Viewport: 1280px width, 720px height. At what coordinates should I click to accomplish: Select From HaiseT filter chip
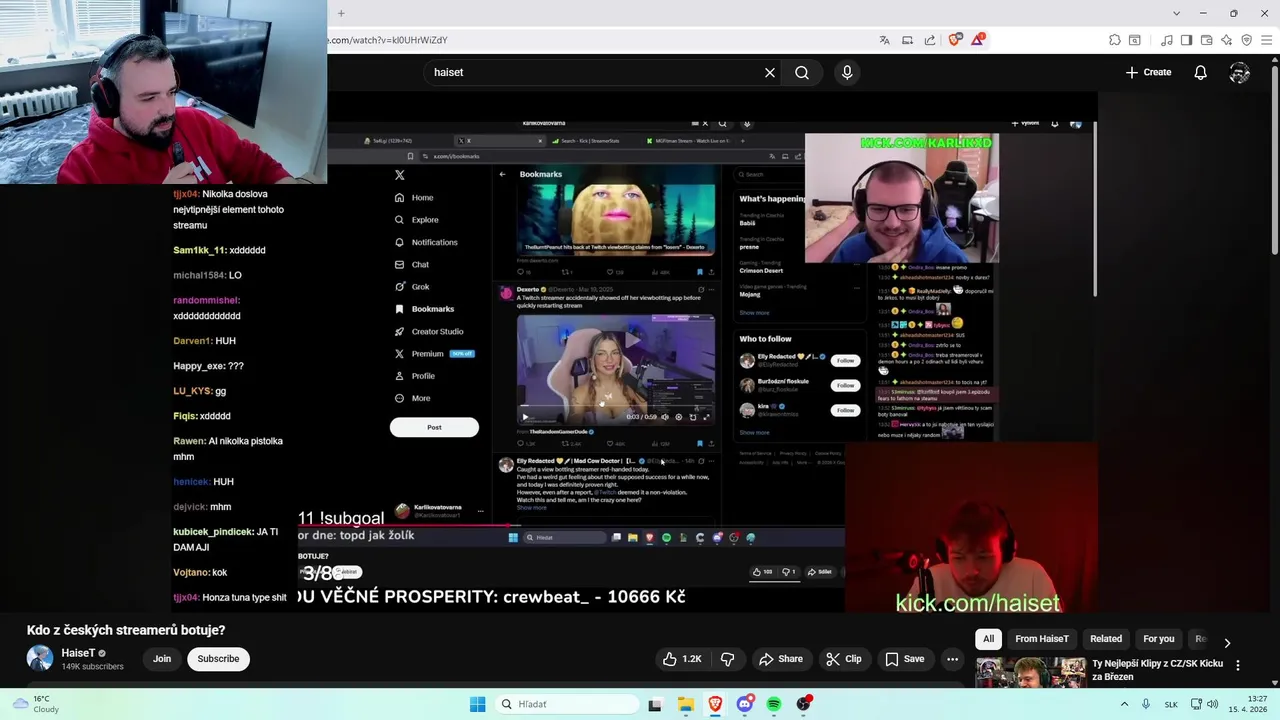[x=1042, y=639]
